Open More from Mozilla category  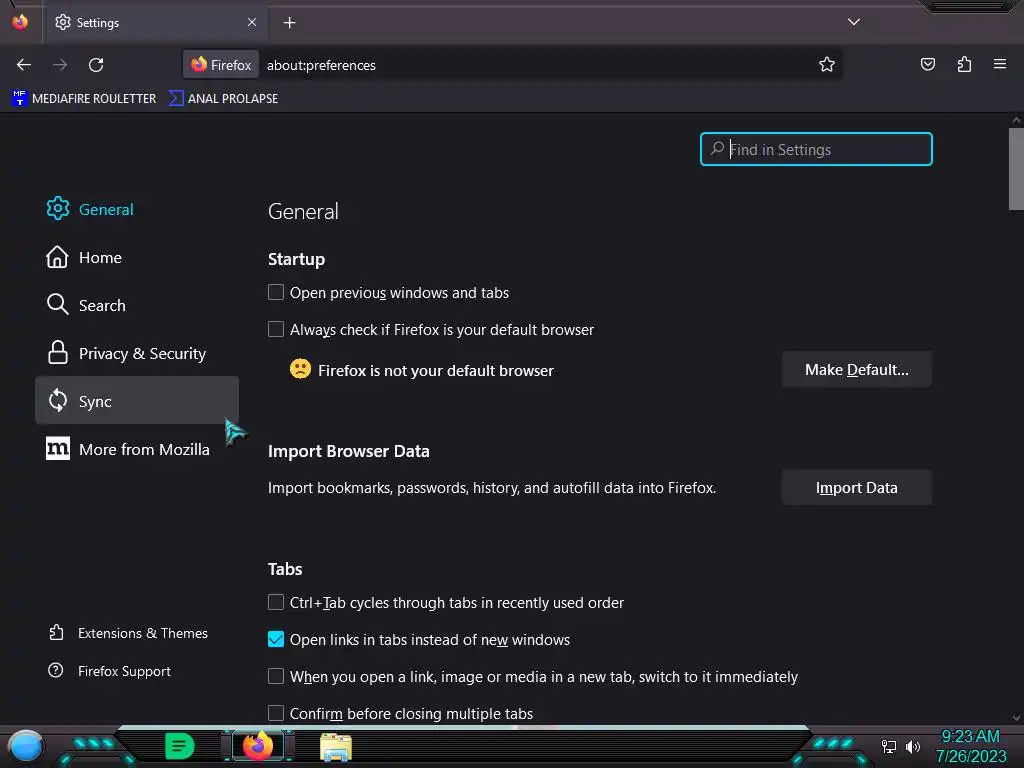[136, 449]
